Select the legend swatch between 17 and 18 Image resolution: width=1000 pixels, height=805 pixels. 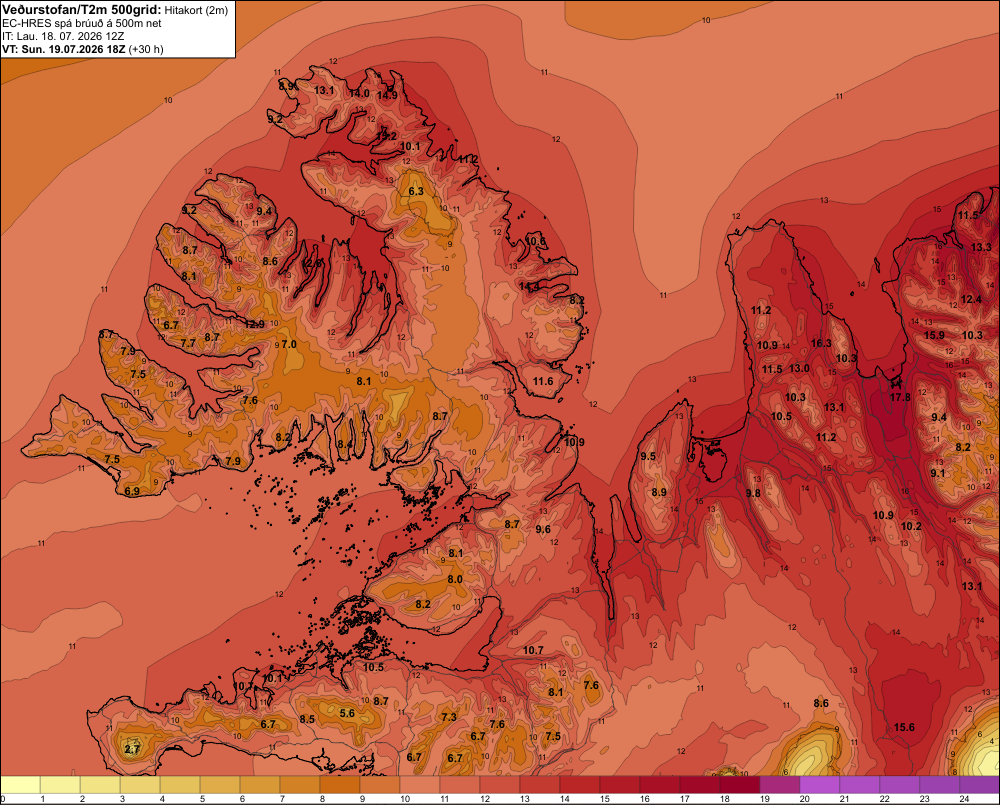tap(700, 785)
